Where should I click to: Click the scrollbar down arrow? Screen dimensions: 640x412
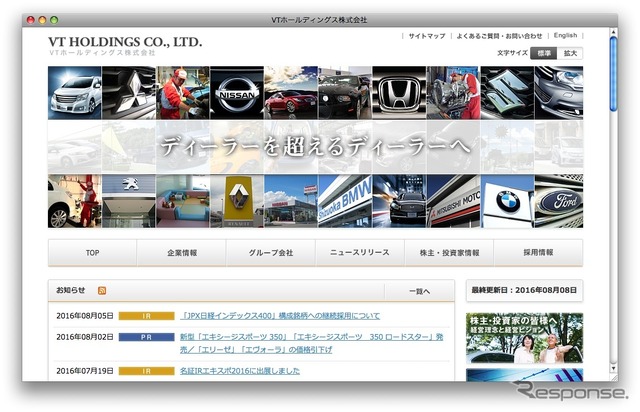point(613,368)
